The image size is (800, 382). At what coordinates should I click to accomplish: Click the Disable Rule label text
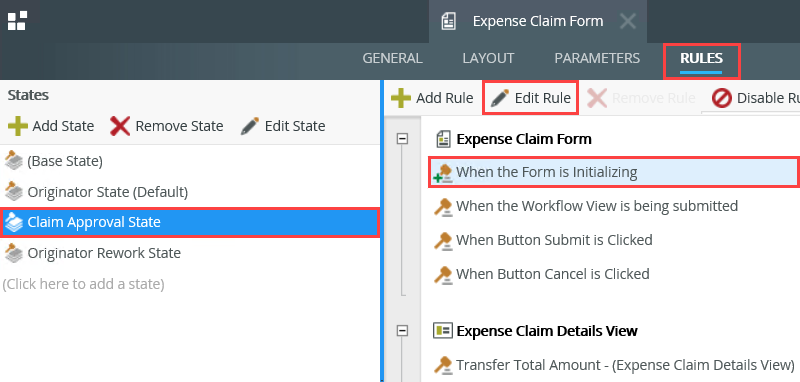768,98
